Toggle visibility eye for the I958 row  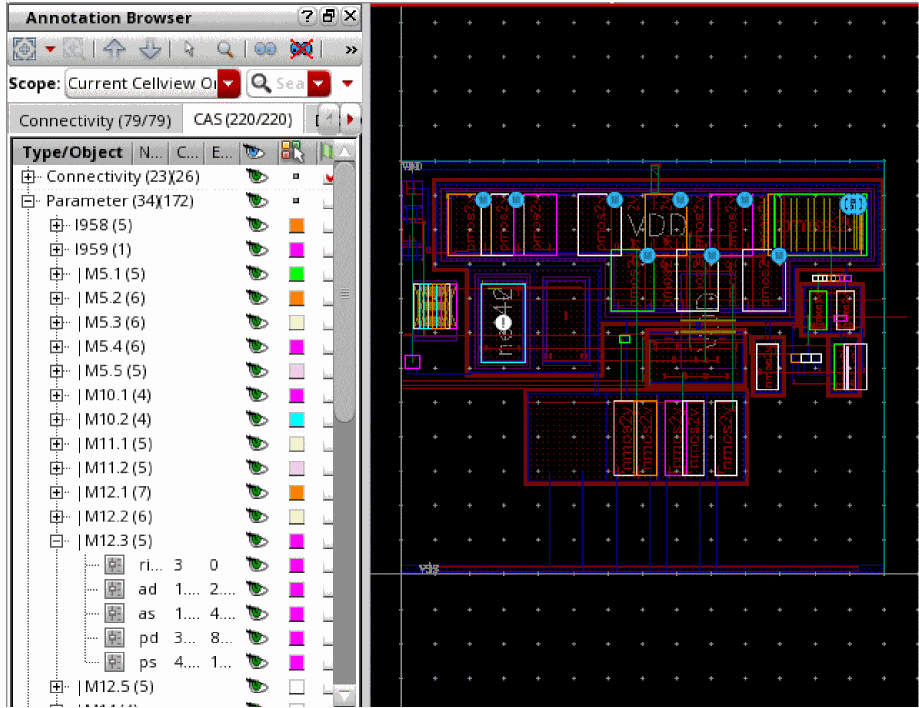(258, 225)
